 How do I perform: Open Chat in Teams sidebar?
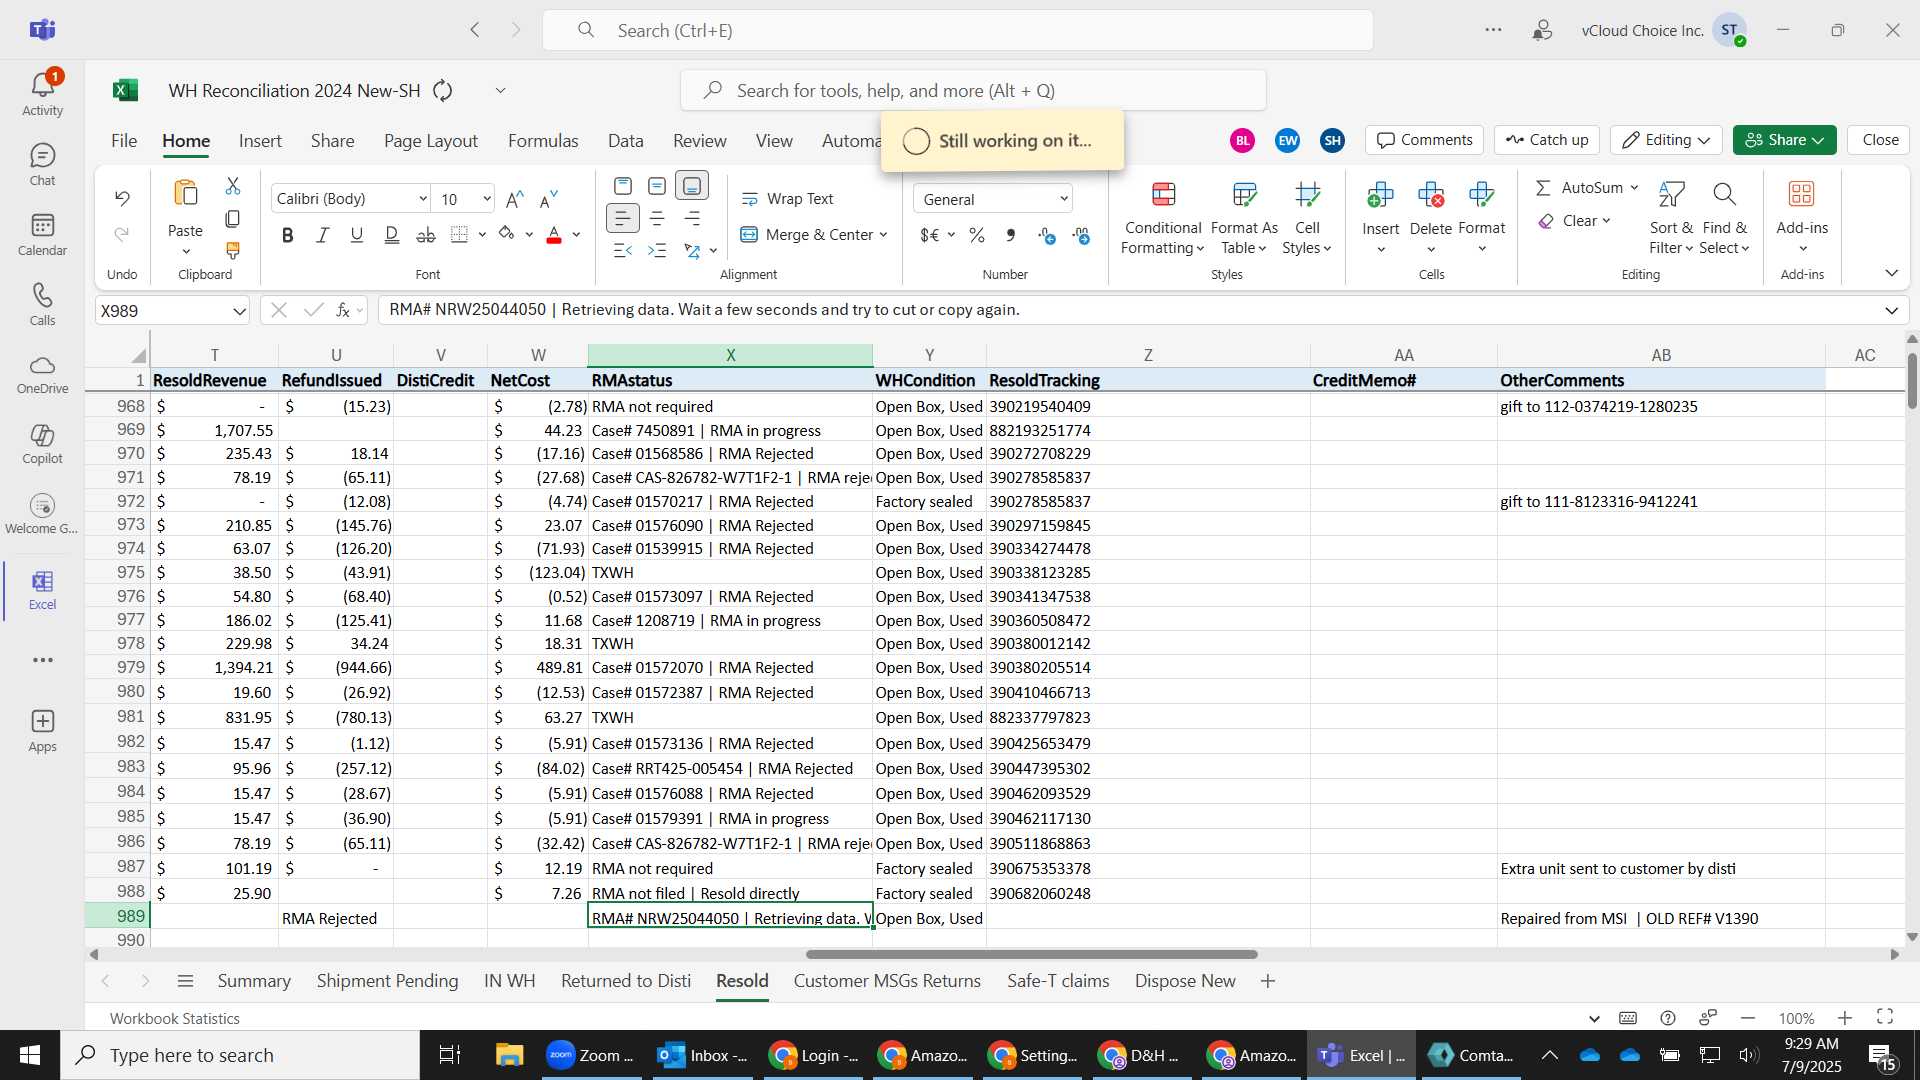click(42, 165)
